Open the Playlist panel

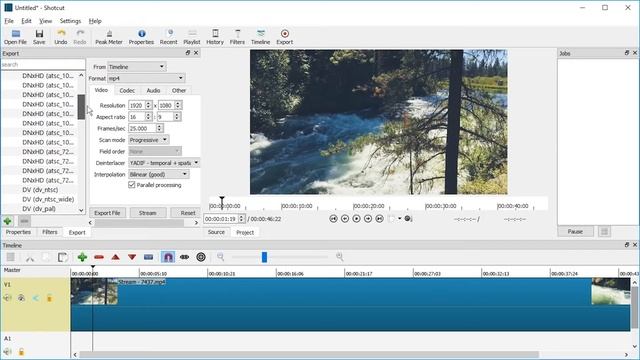[x=192, y=37]
